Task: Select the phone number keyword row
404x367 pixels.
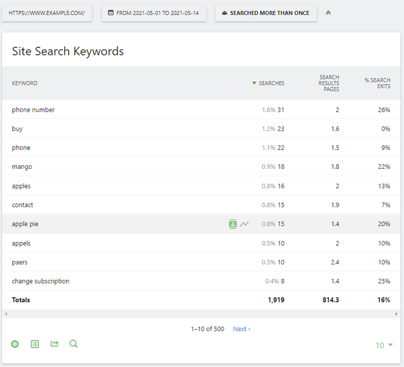Action: pos(201,110)
